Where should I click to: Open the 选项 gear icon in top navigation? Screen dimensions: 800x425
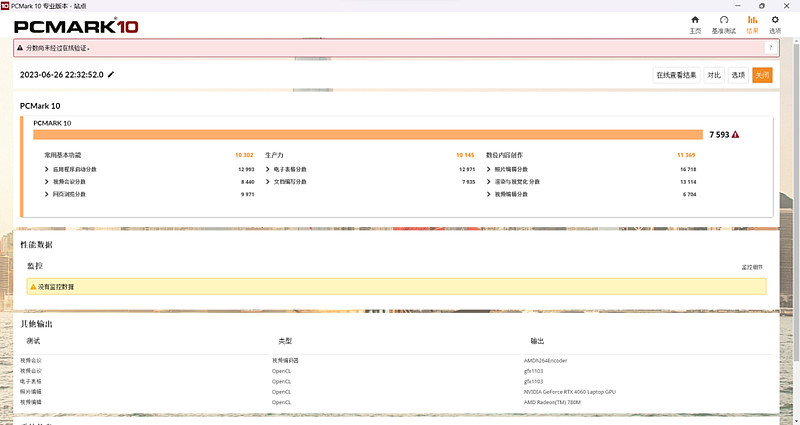[x=775, y=20]
